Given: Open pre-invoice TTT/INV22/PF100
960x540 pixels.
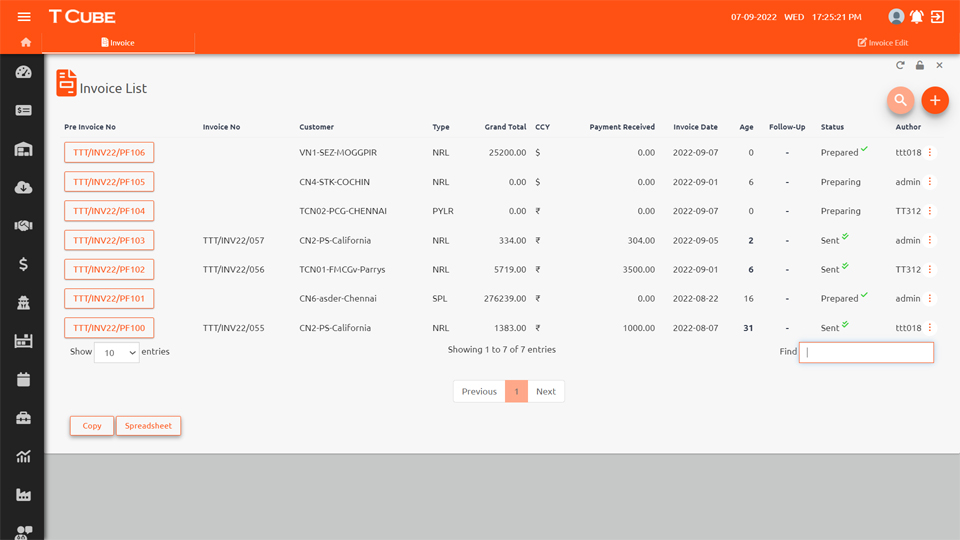Looking at the screenshot, I should [109, 328].
